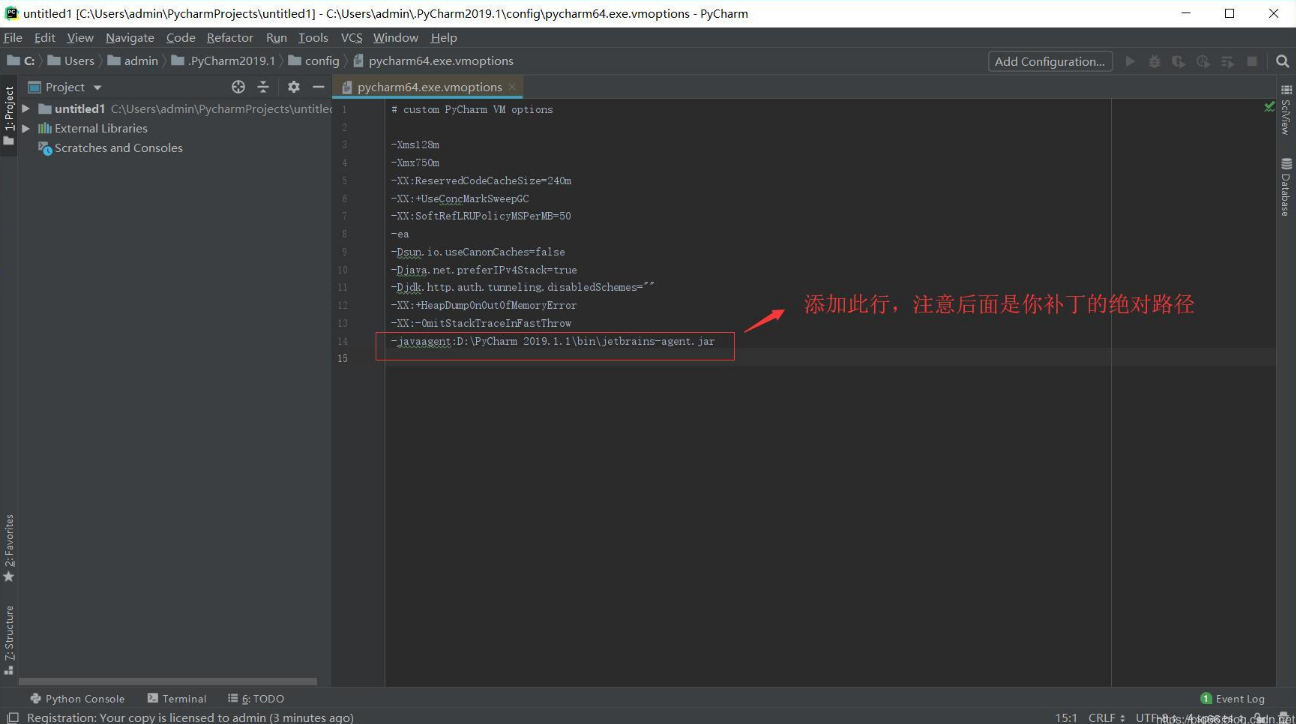
Task: Open the Terminal tool window
Action: coord(183,698)
